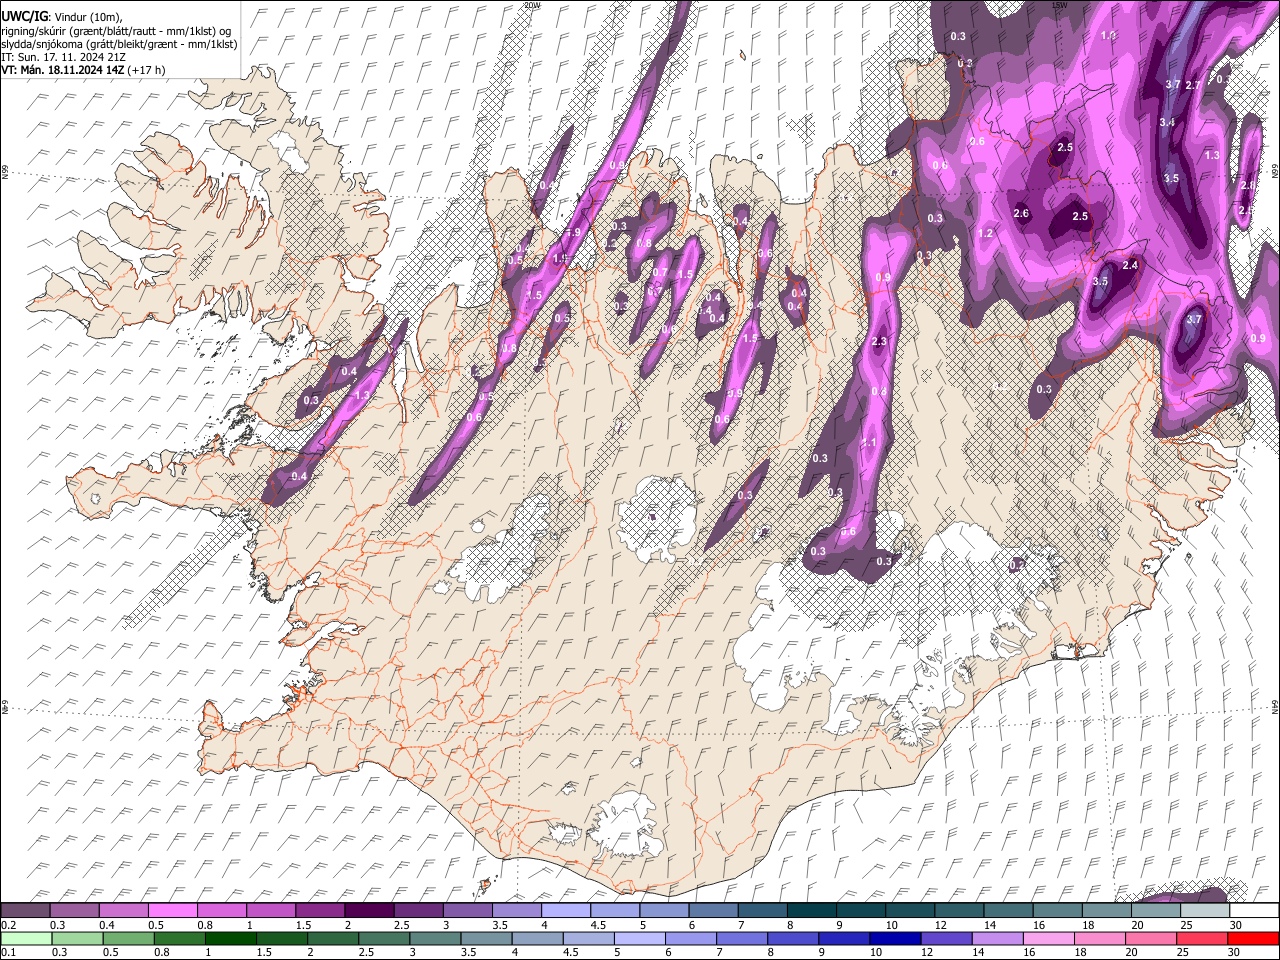Click the legend label 0.2
Viewport: 1280px width, 960px height.
coord(9,925)
